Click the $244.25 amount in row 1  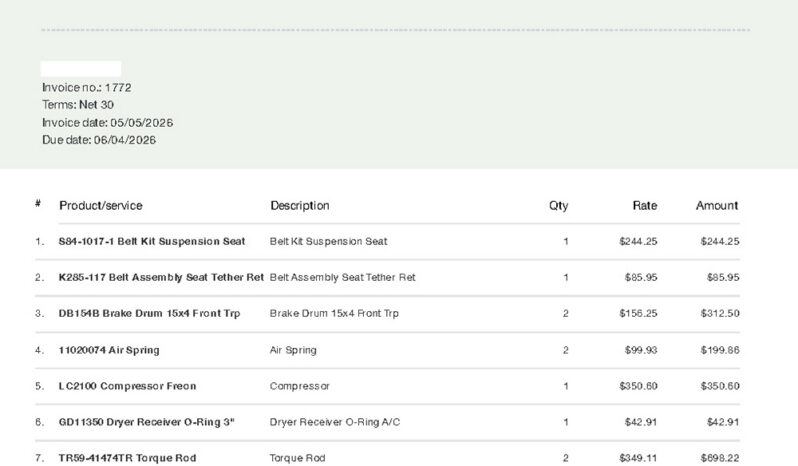[720, 241]
